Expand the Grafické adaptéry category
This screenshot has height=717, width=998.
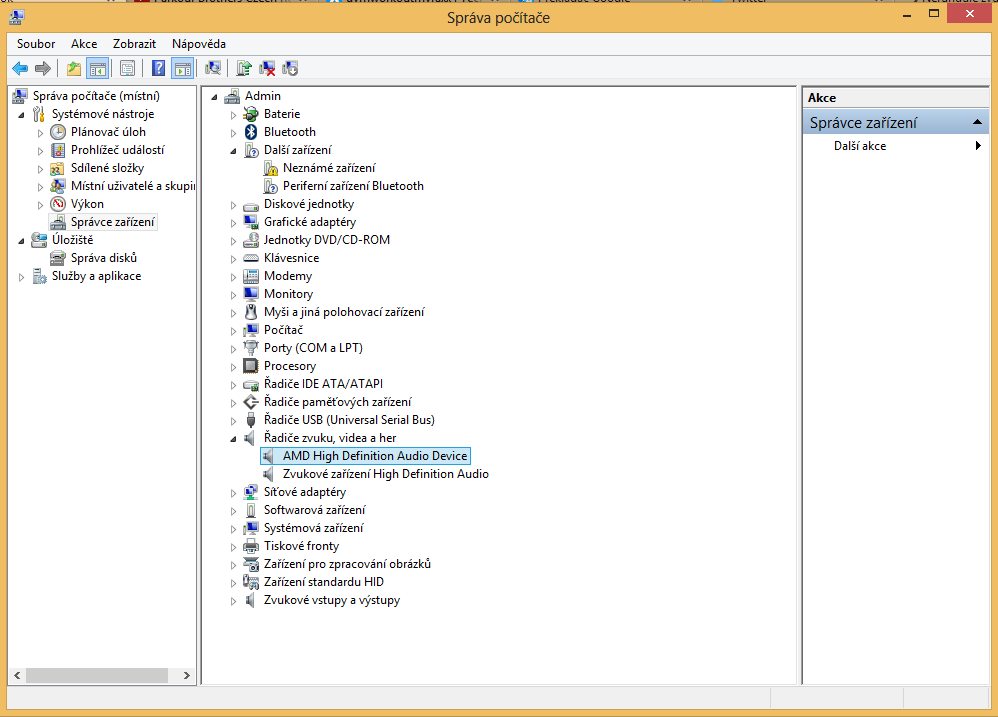(234, 223)
